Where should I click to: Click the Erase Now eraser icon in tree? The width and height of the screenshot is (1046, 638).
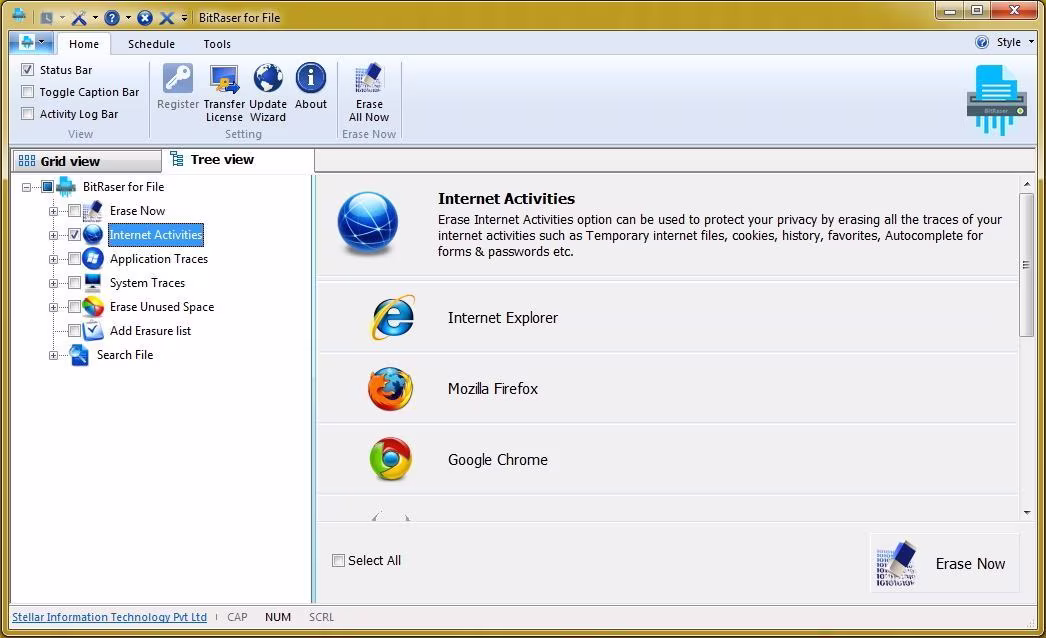point(93,210)
